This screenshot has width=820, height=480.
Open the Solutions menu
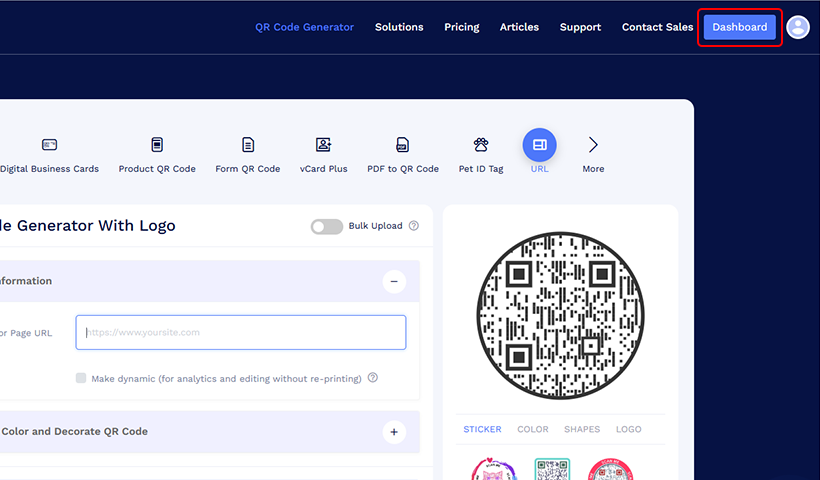pos(399,27)
